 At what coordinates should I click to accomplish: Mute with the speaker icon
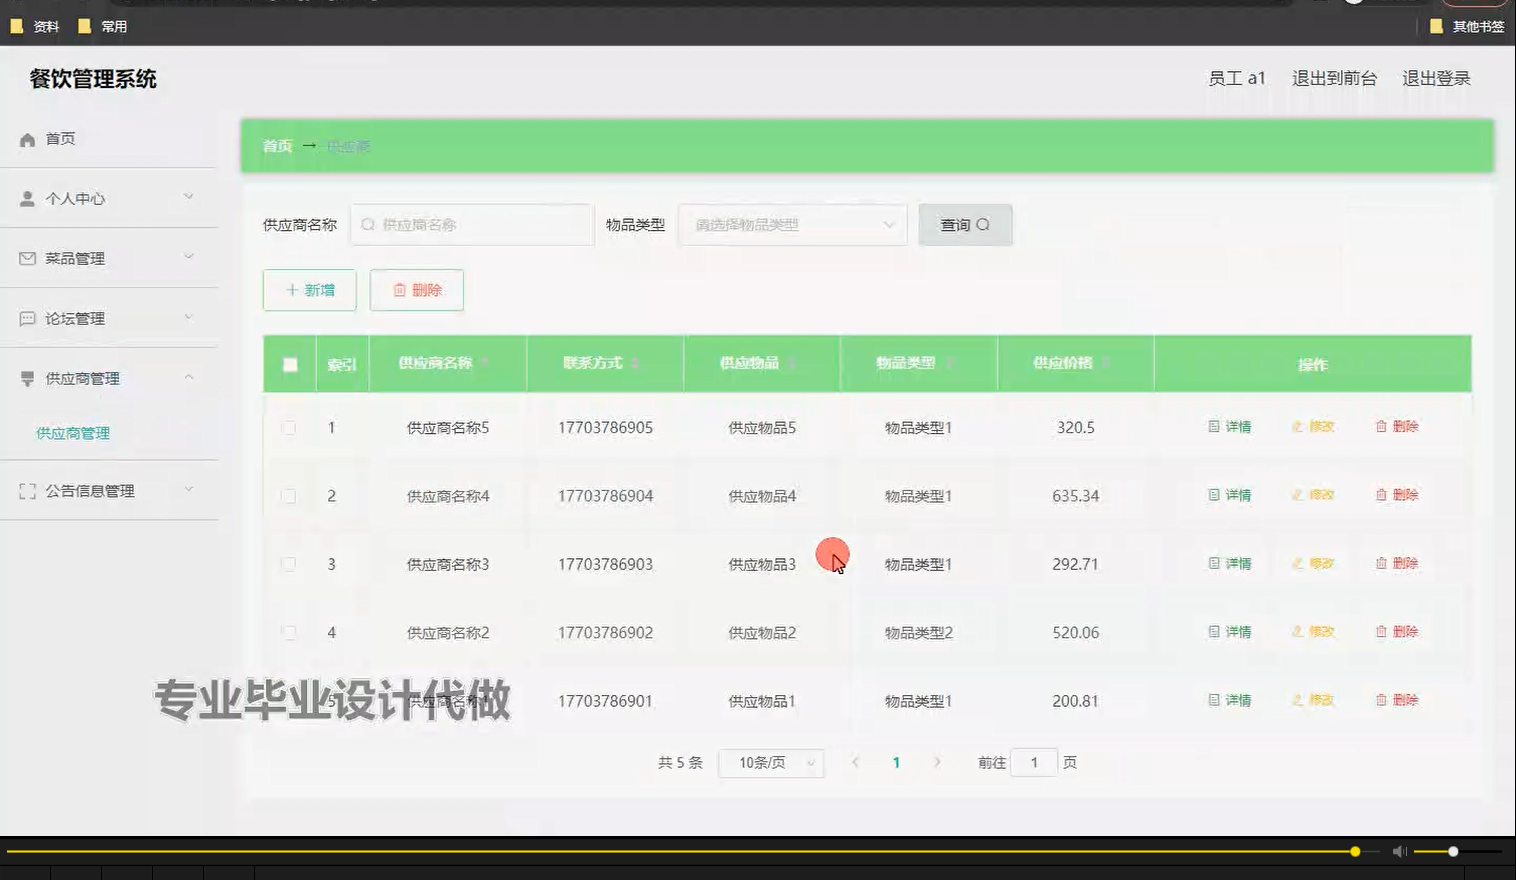click(x=1400, y=852)
